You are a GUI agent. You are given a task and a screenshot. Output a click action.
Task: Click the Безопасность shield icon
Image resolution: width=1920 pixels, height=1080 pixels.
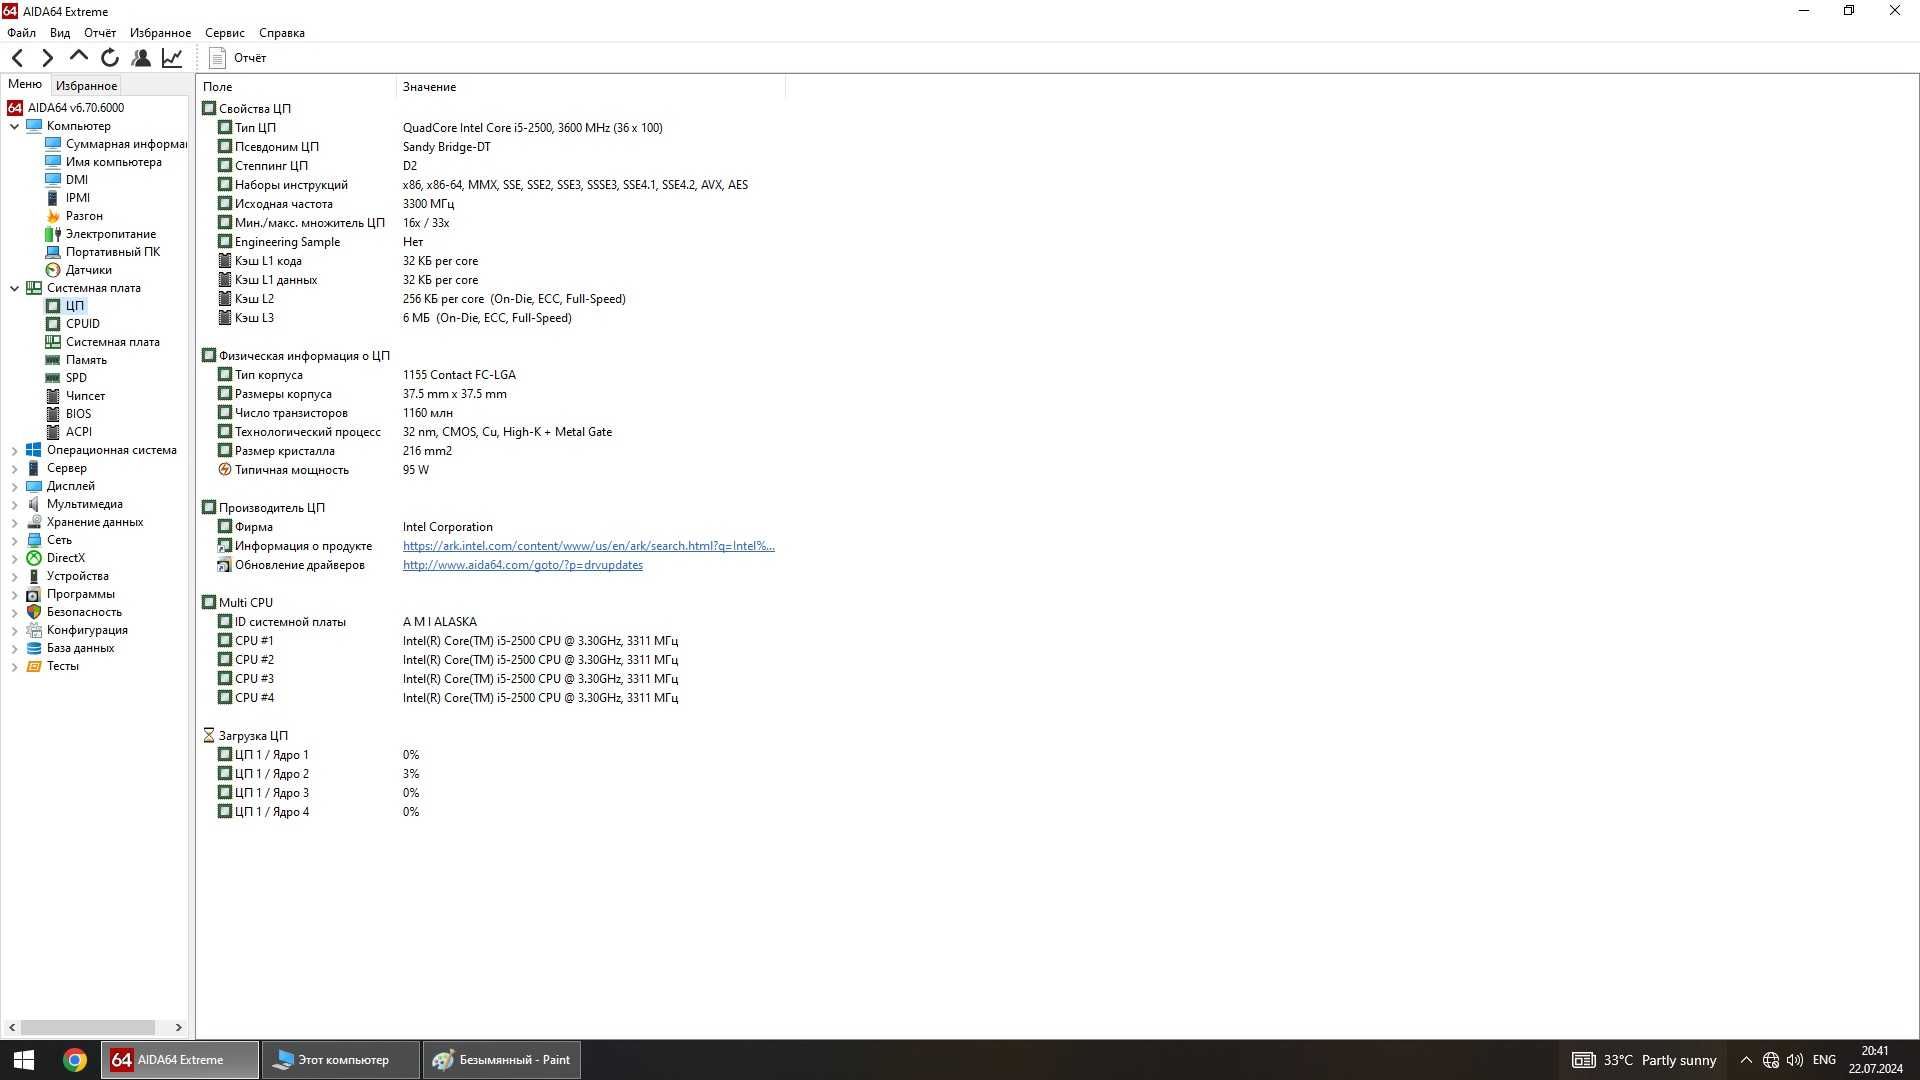click(x=34, y=612)
